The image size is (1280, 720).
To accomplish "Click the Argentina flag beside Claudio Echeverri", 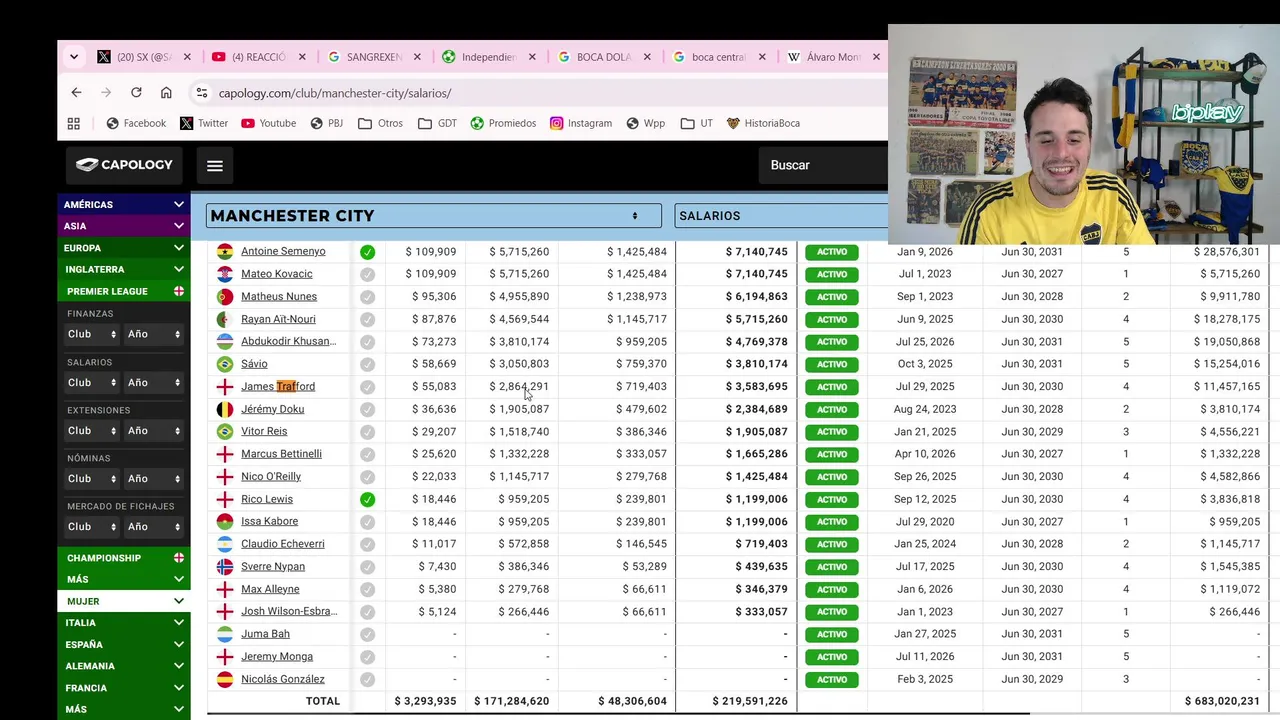I will [x=225, y=544].
